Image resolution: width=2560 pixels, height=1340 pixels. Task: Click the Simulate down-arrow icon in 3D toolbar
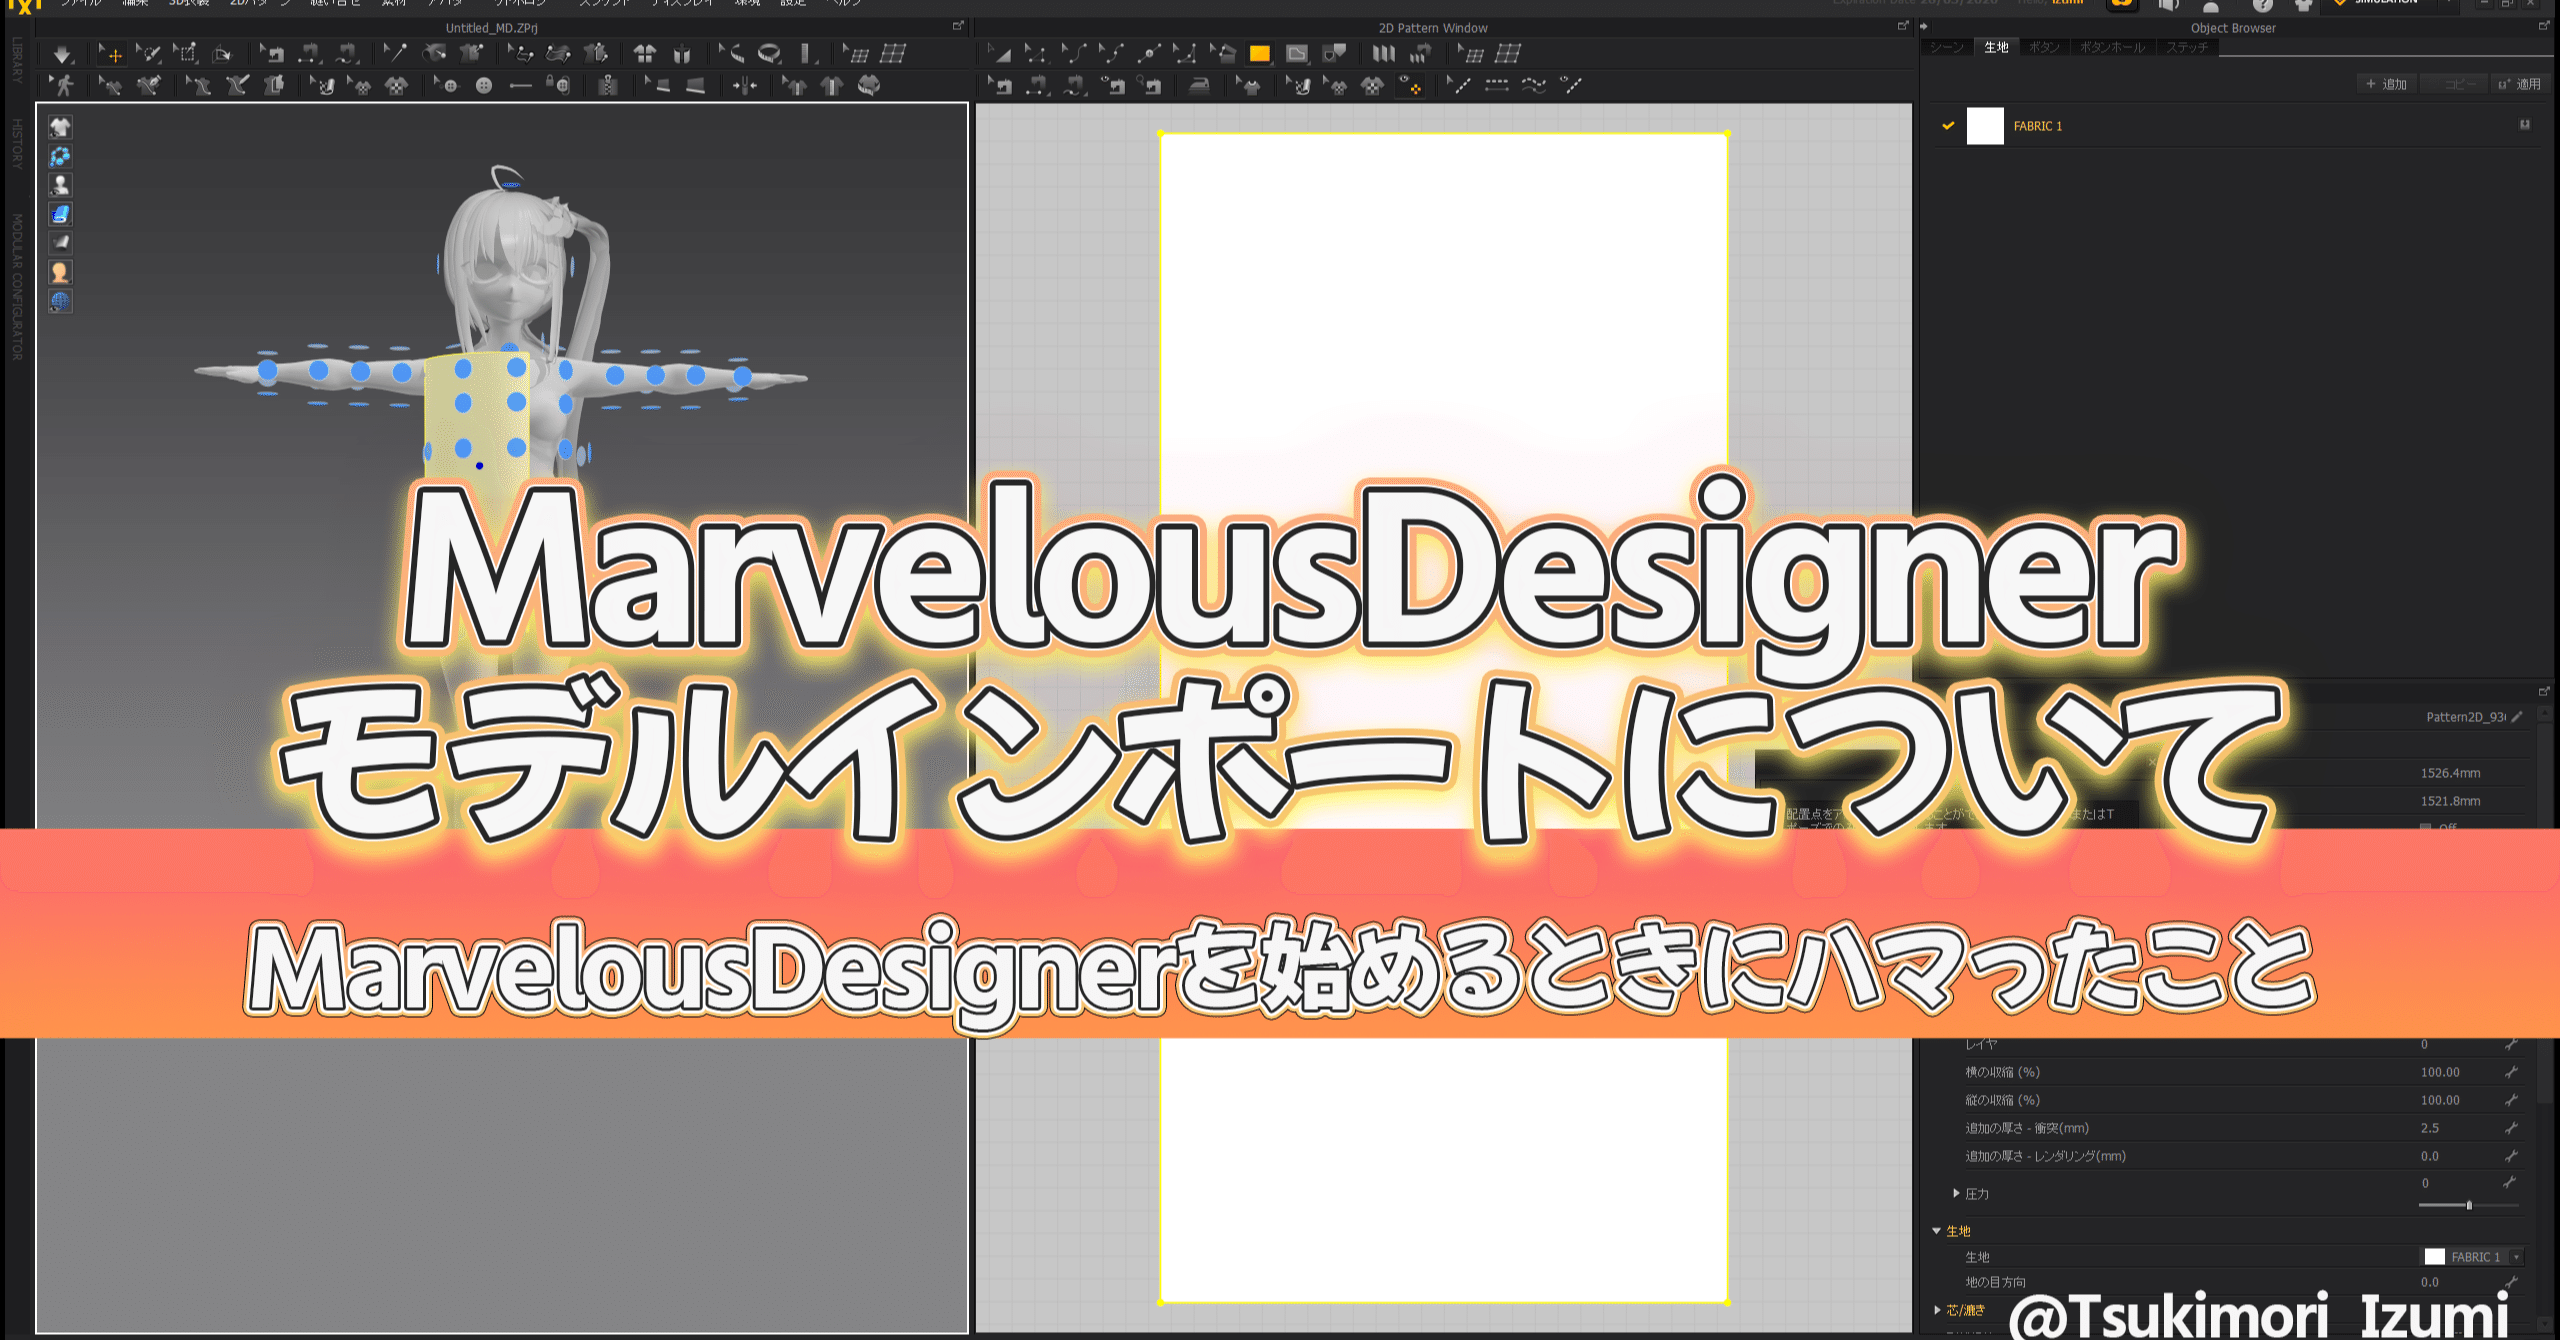62,54
